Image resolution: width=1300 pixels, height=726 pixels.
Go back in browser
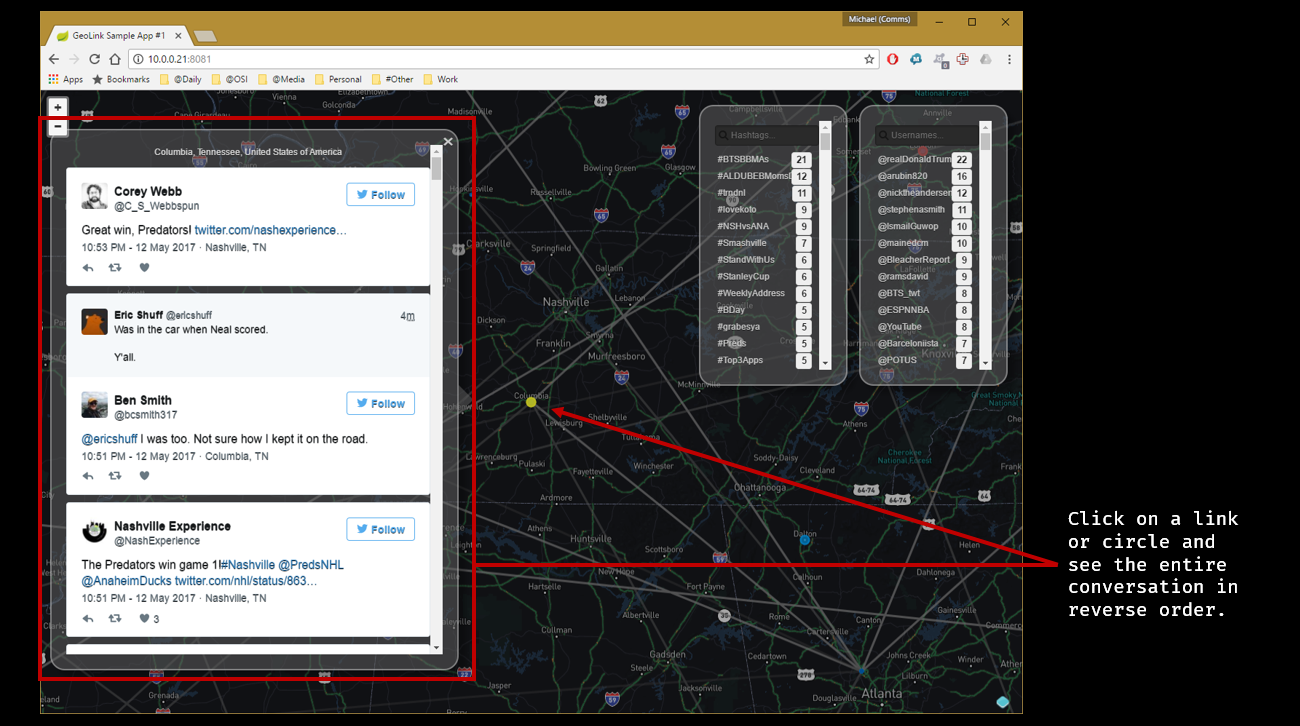[x=54, y=59]
